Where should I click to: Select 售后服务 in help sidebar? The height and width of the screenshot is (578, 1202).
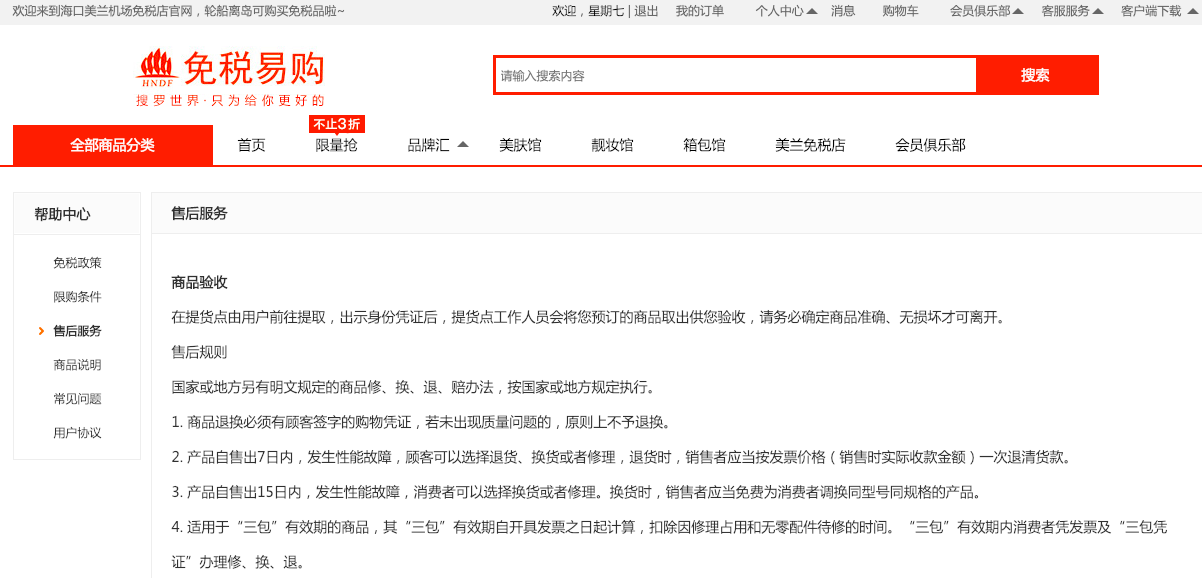77,331
